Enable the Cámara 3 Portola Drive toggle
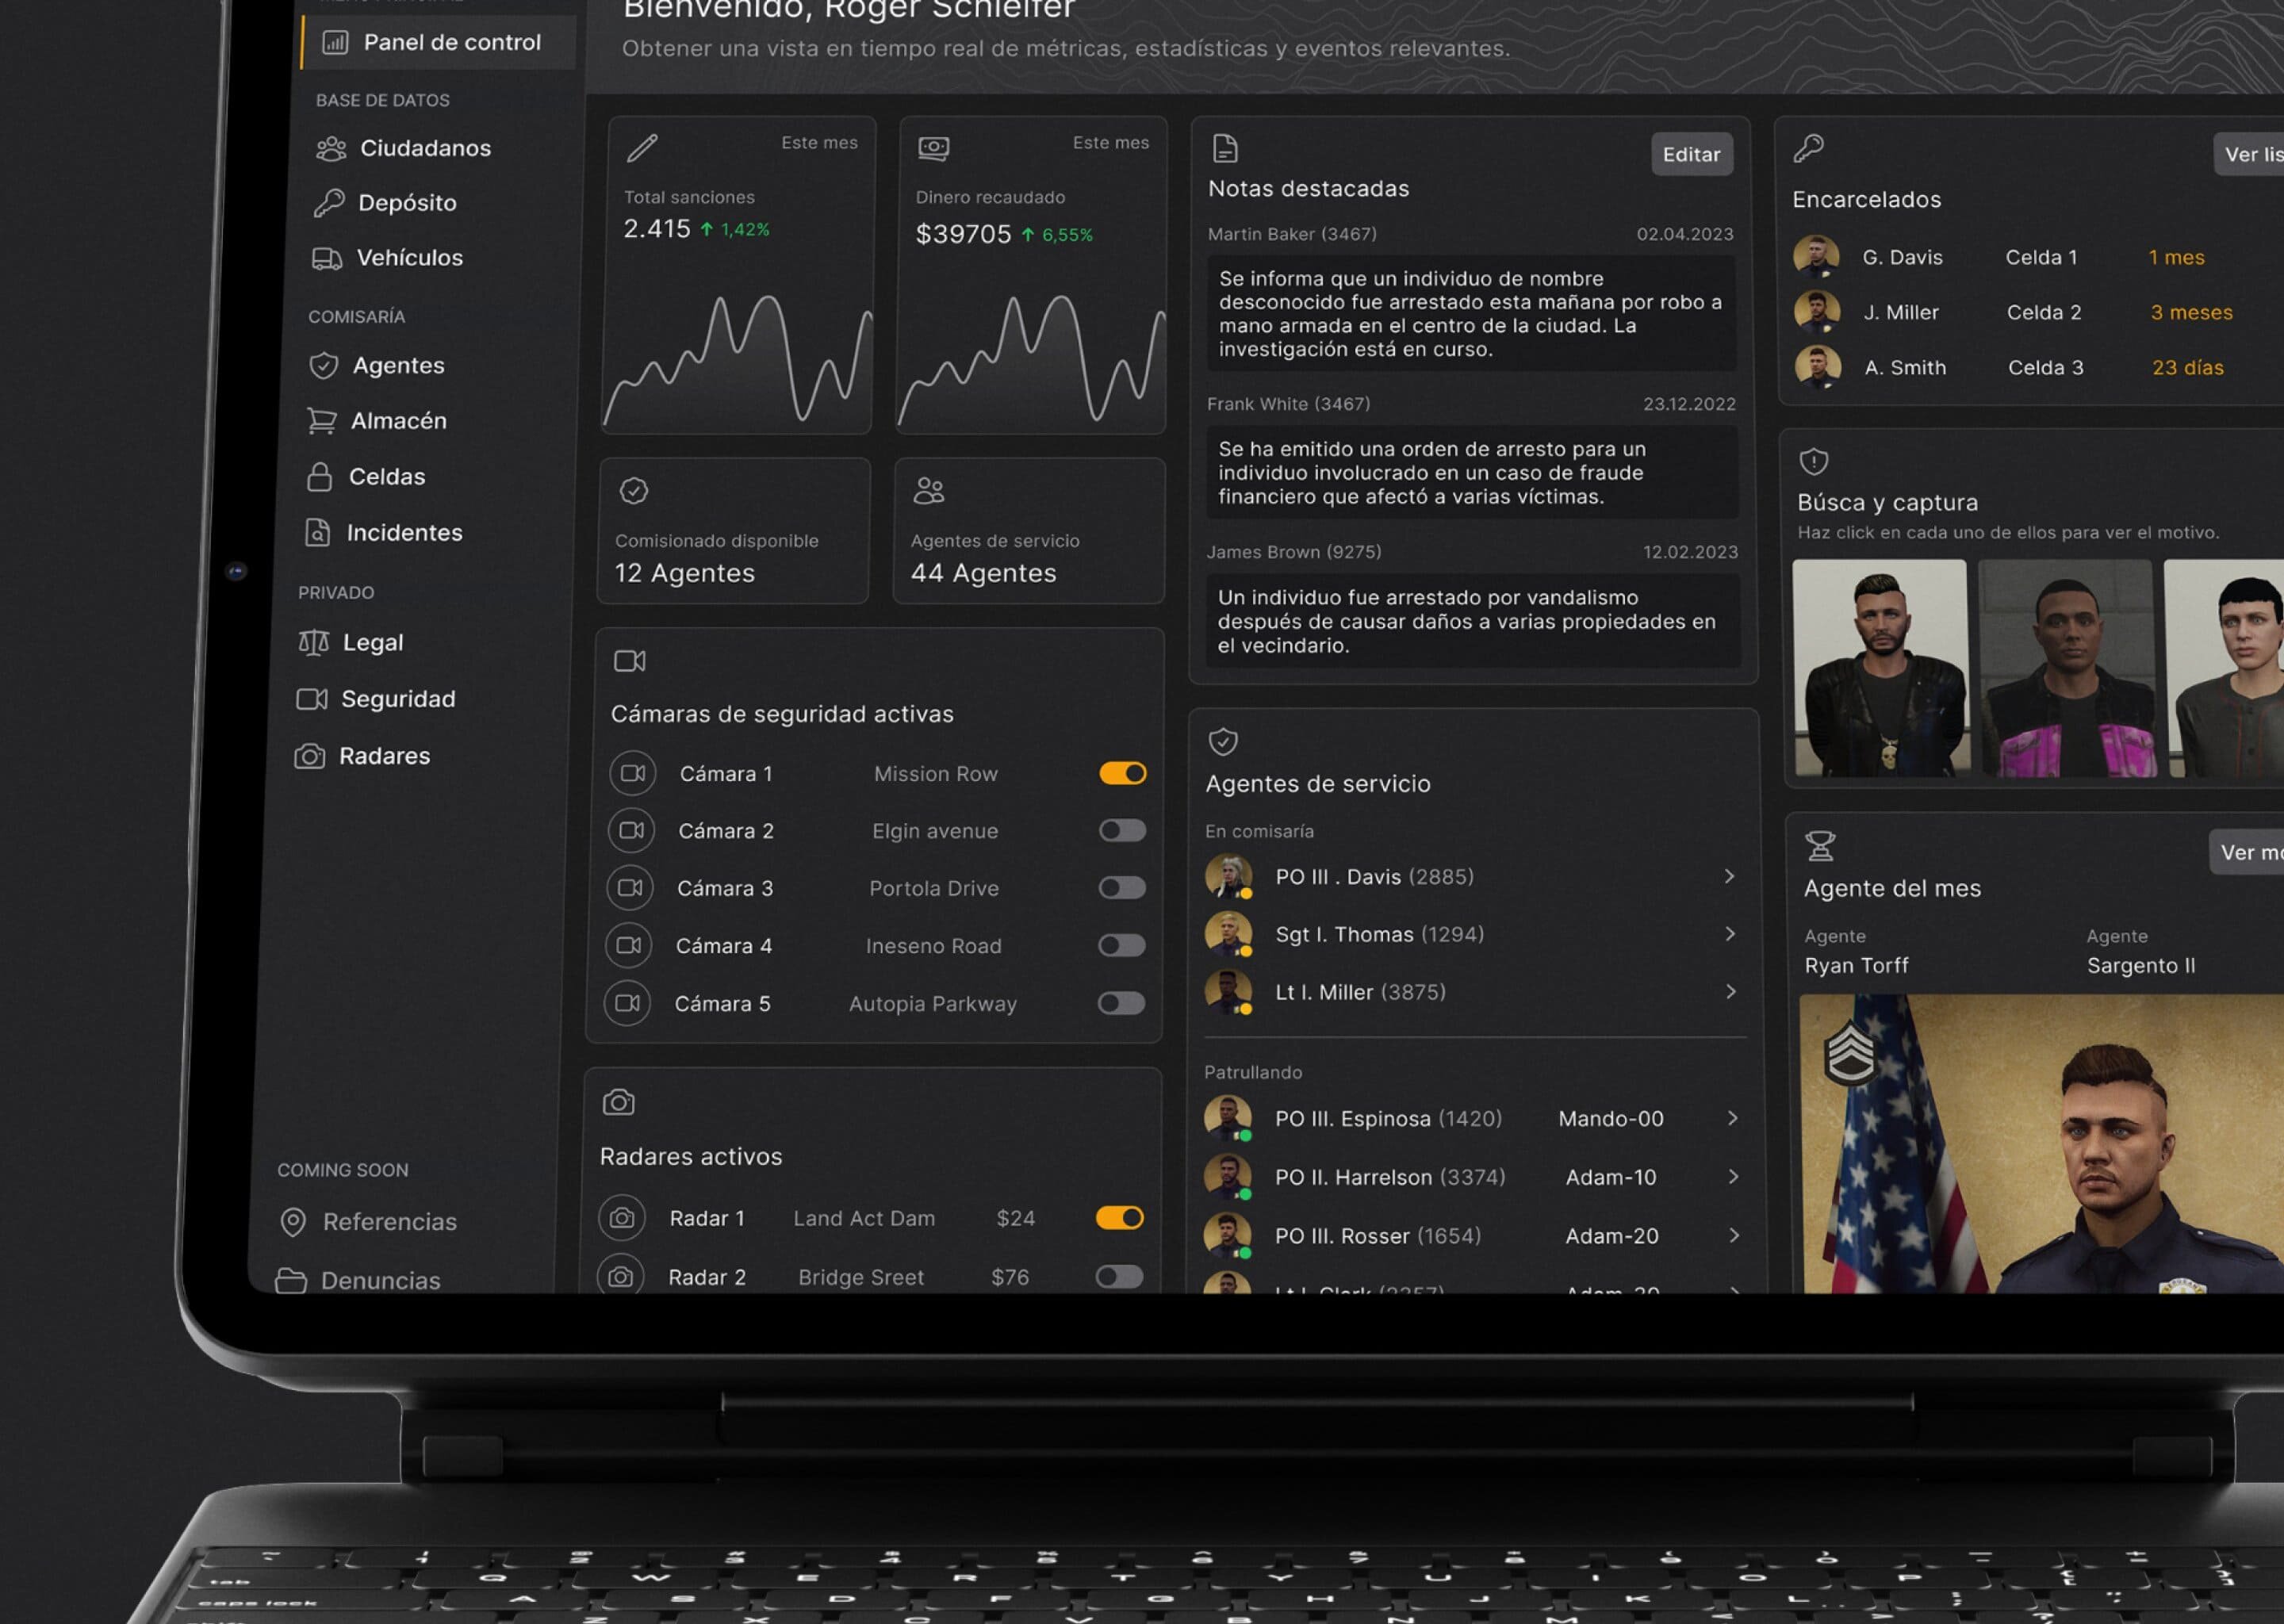The image size is (2284, 1624). (x=1121, y=888)
